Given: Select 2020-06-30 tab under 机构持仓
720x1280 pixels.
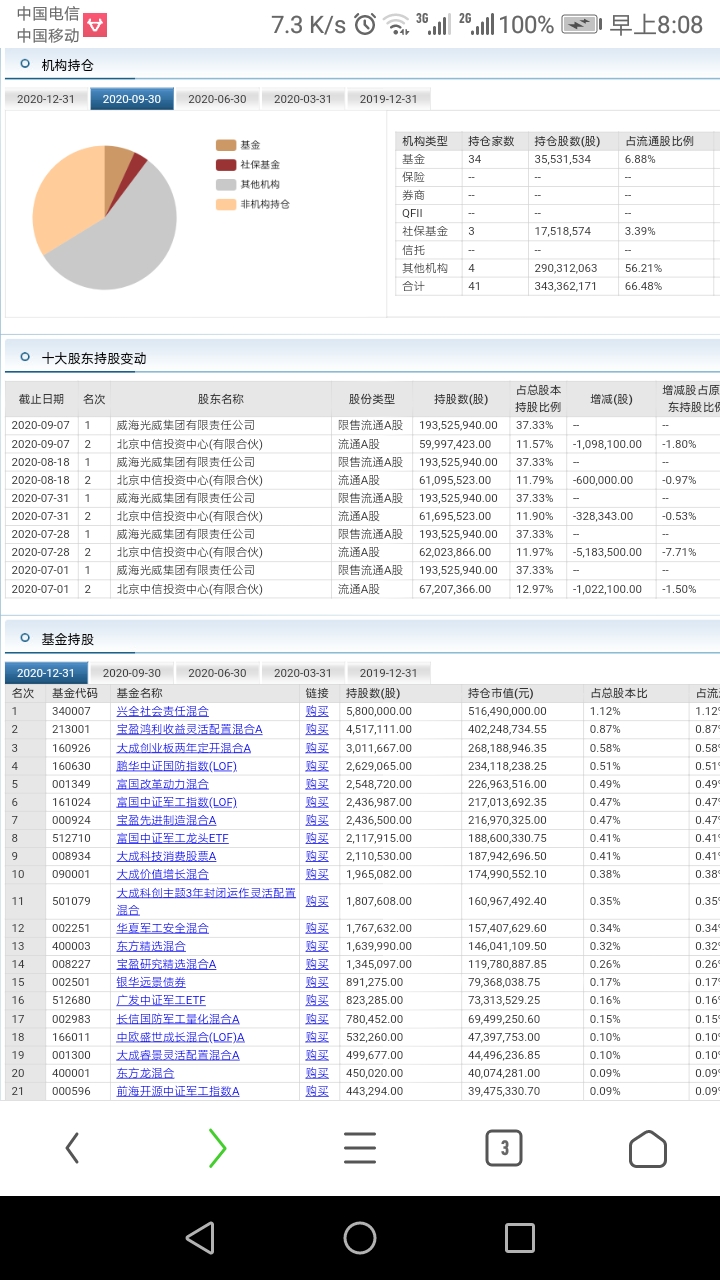Looking at the screenshot, I should [217, 99].
